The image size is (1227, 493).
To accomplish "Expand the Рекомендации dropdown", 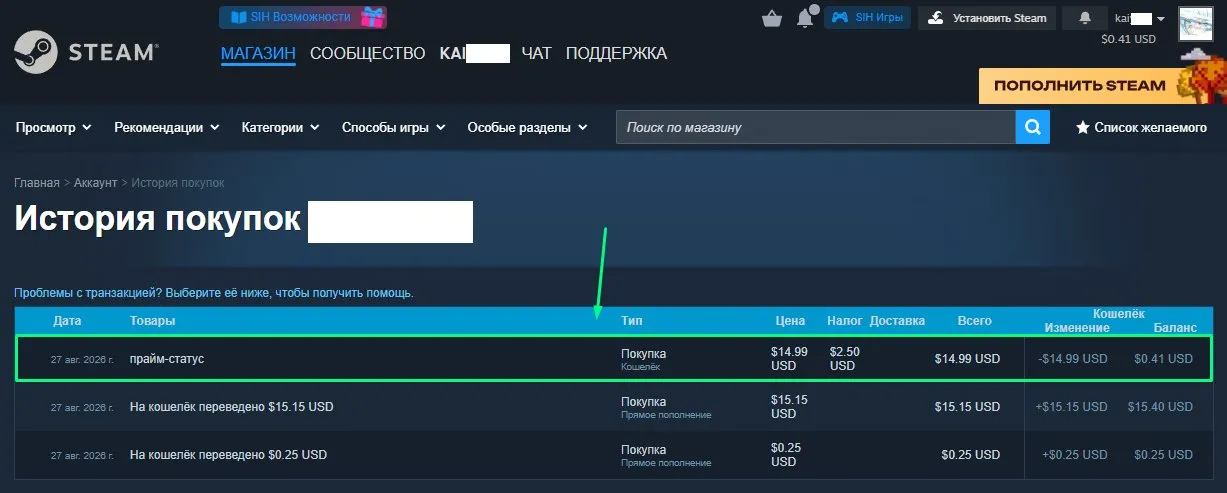I will 166,128.
